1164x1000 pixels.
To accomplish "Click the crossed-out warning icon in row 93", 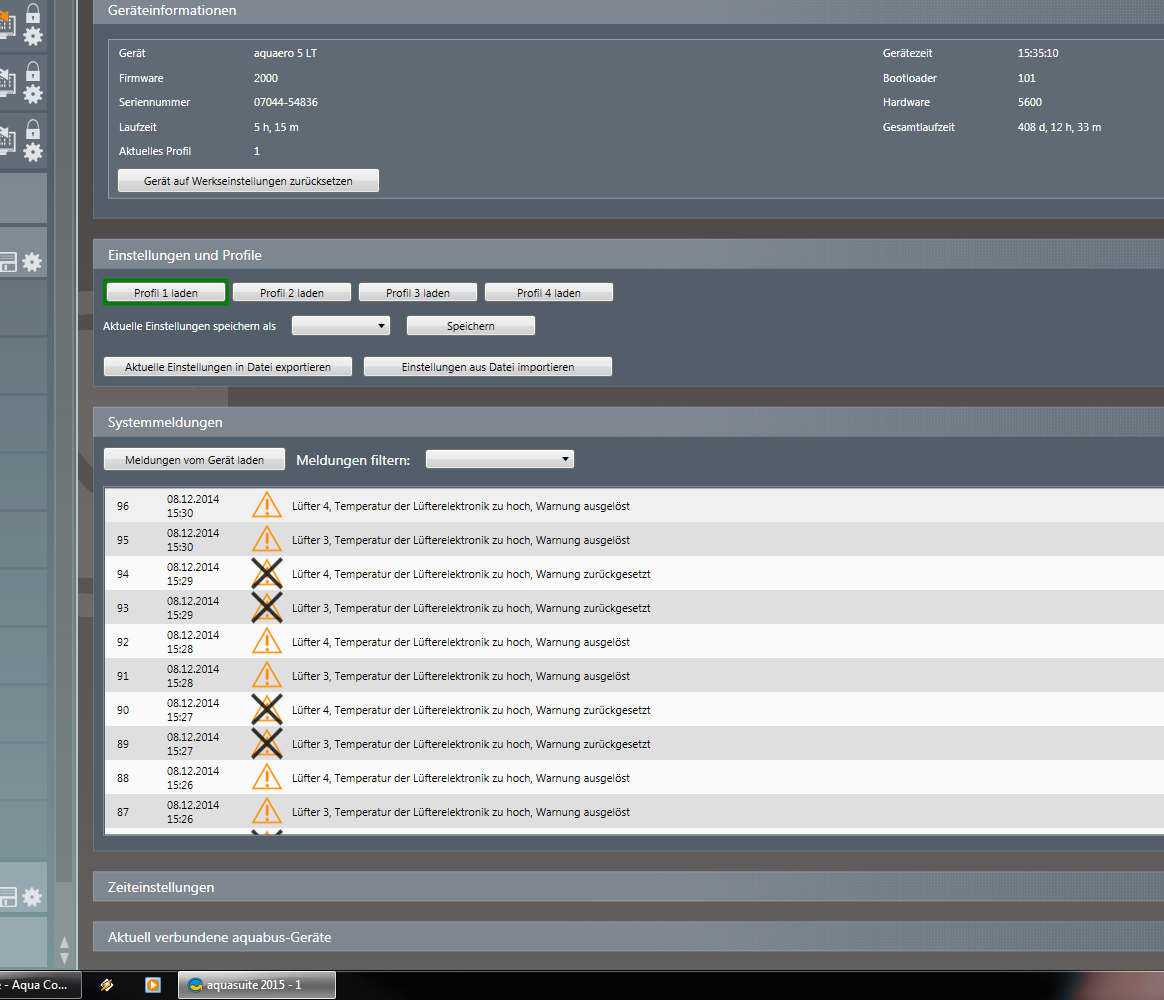I will (x=267, y=608).
